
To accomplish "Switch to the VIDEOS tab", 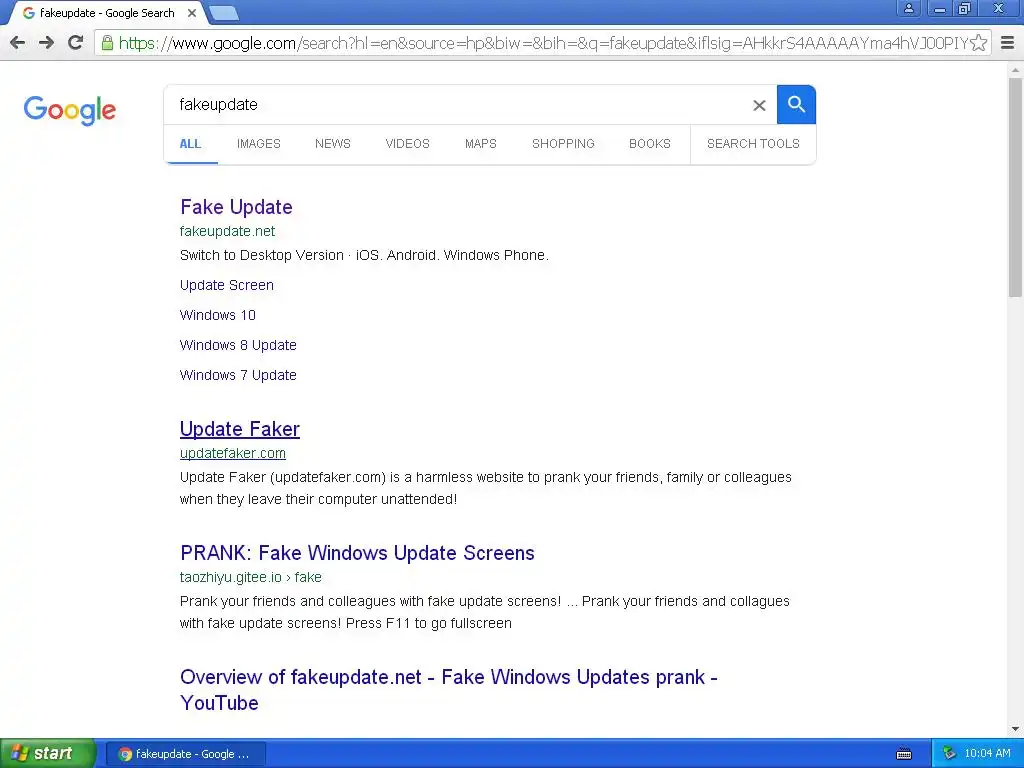I will coord(408,144).
